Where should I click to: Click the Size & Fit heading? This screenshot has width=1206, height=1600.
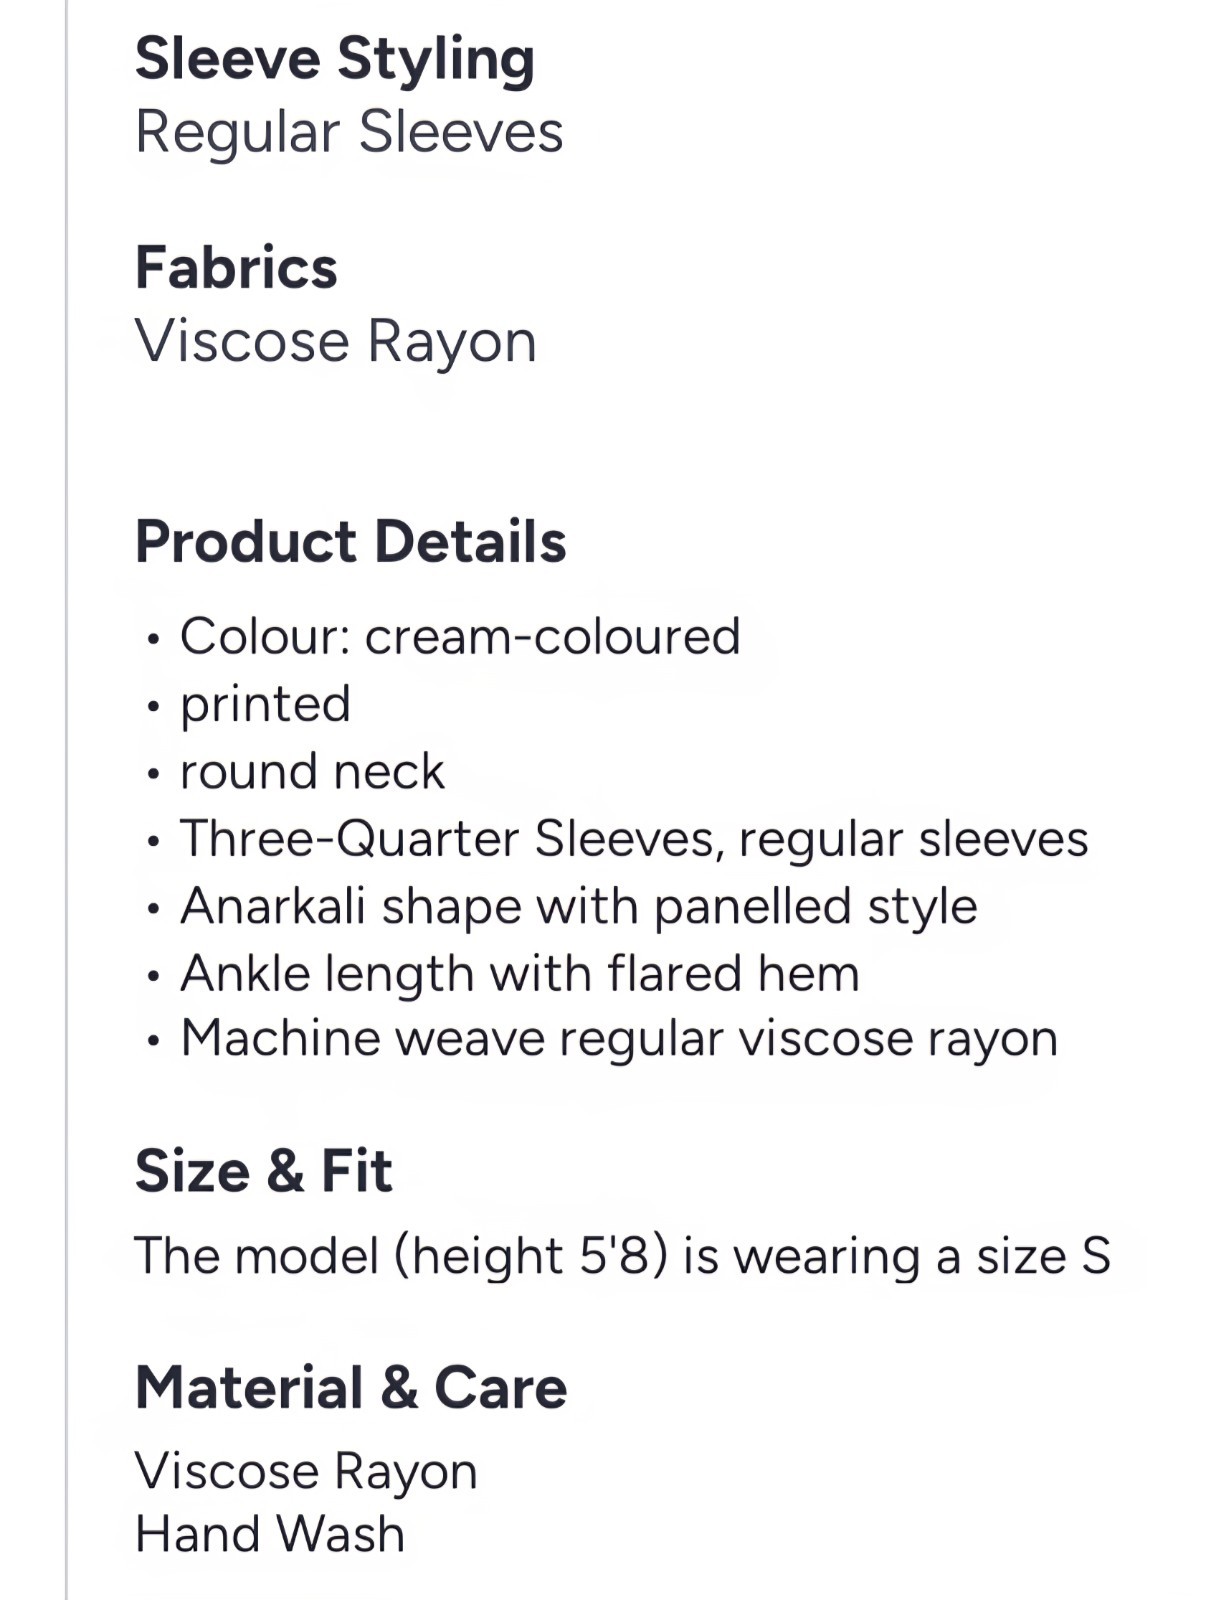click(x=263, y=1171)
